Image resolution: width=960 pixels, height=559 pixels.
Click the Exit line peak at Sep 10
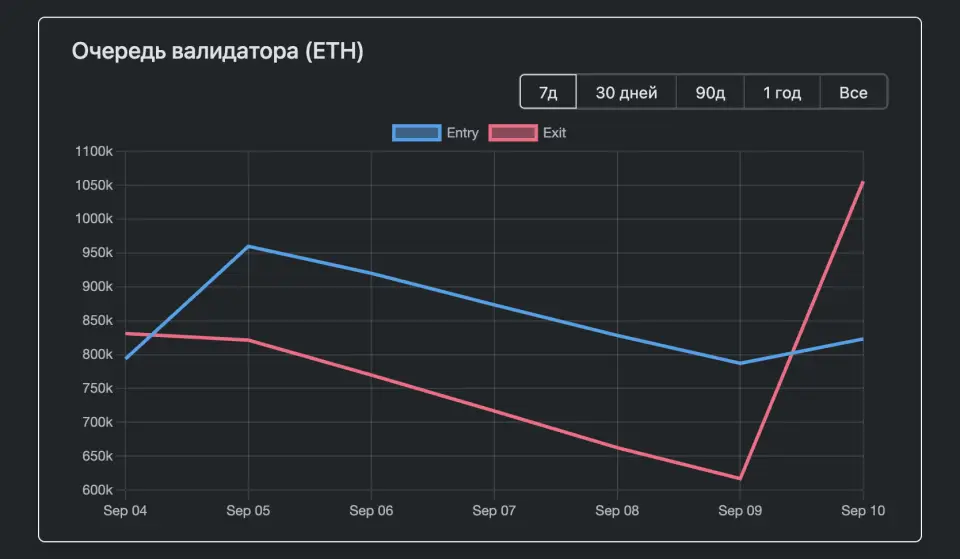click(862, 183)
